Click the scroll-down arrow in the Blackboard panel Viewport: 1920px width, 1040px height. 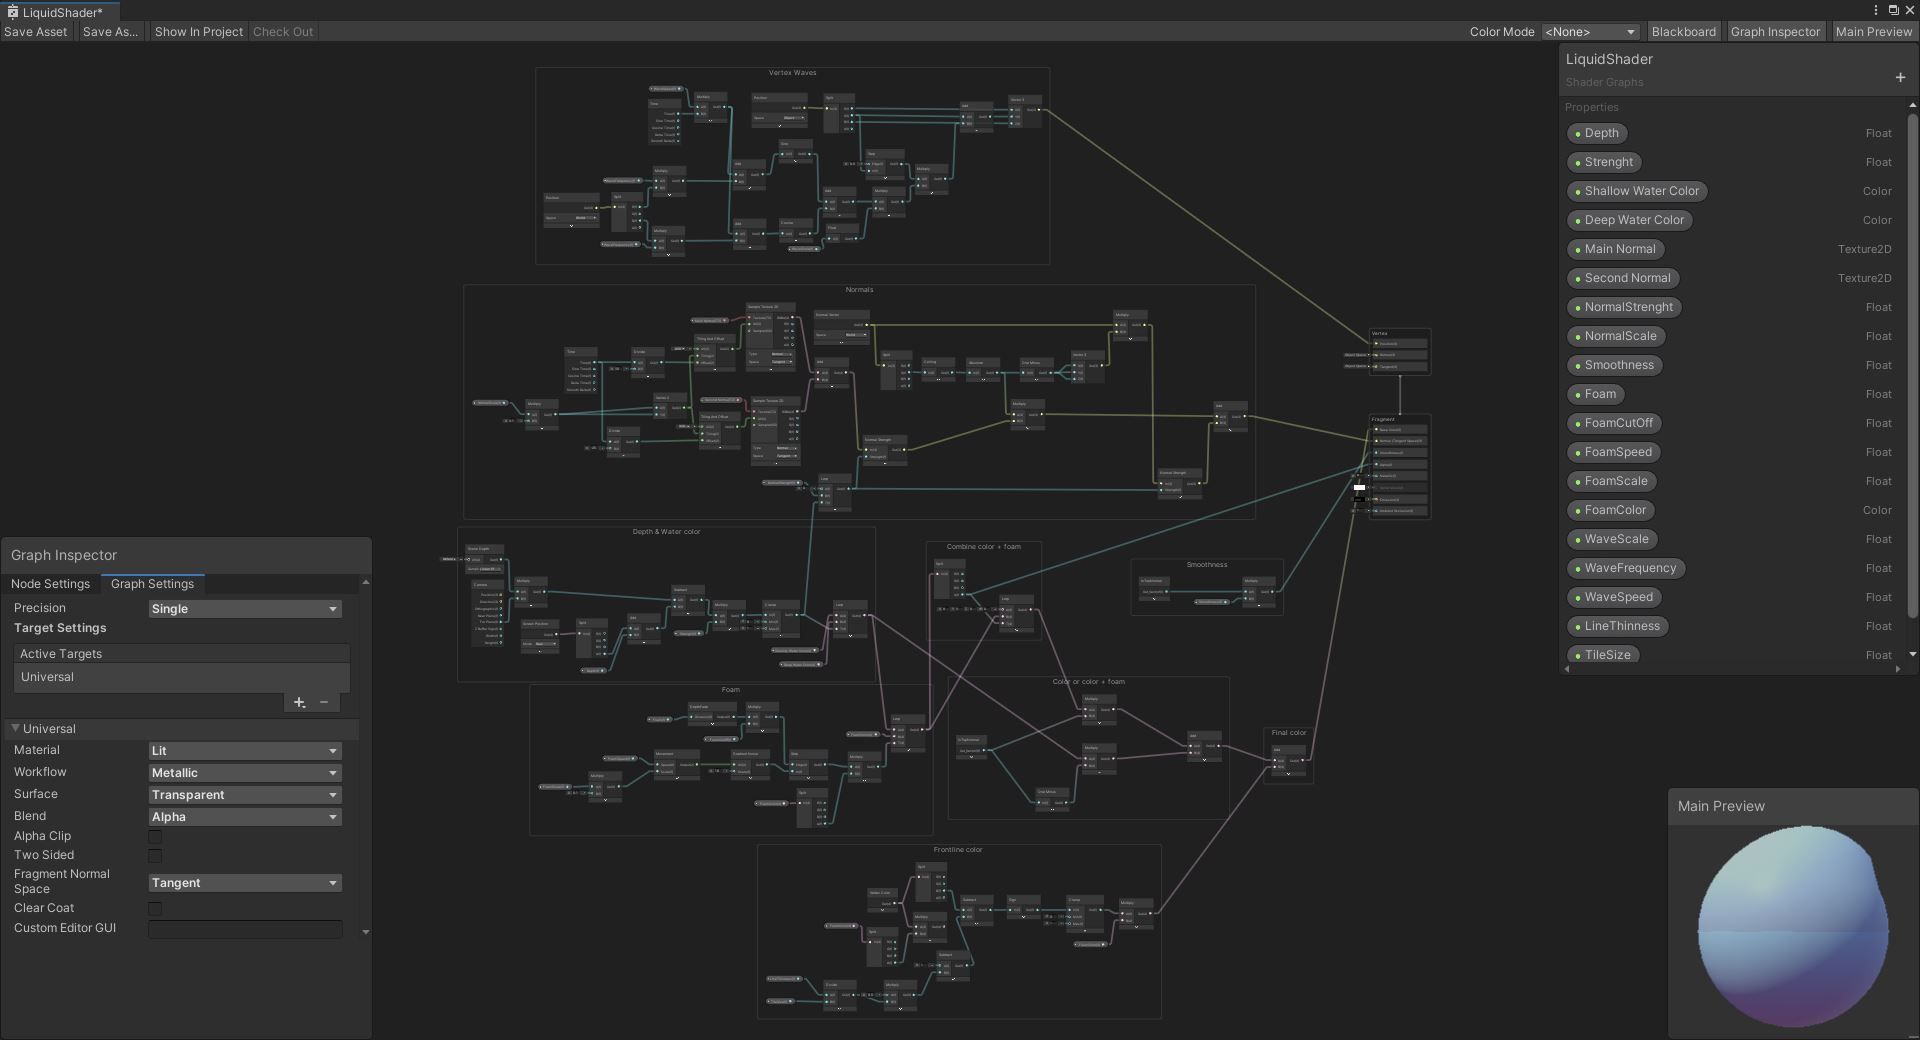coord(1913,655)
